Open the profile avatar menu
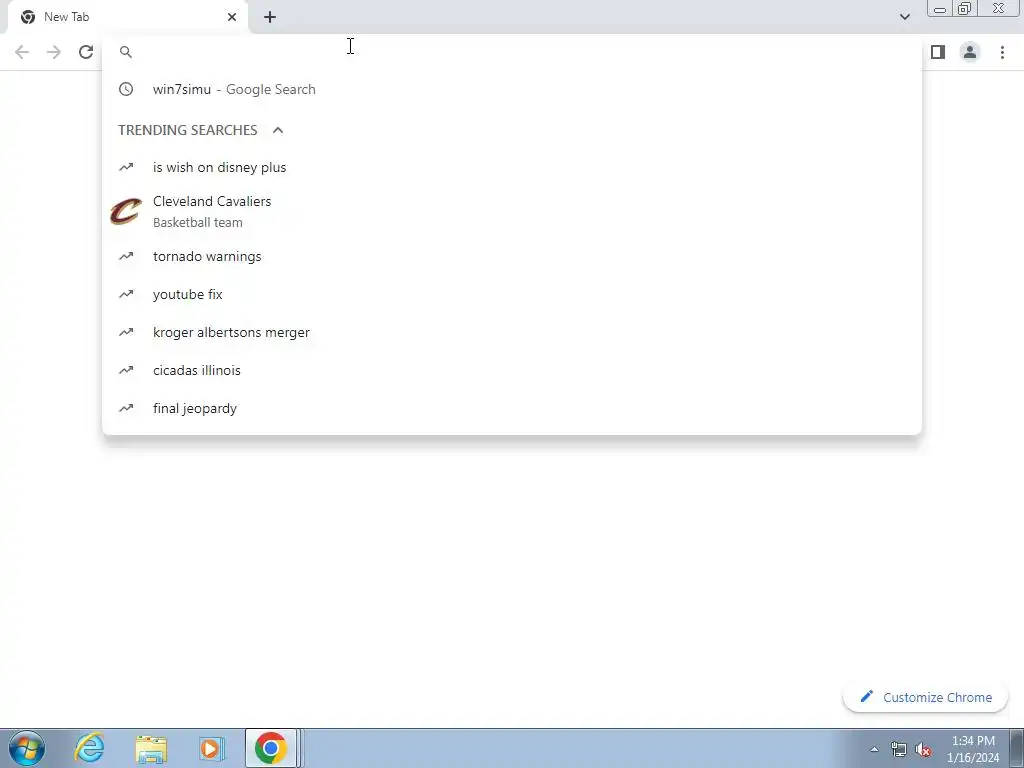Image resolution: width=1024 pixels, height=768 pixels. [x=970, y=52]
